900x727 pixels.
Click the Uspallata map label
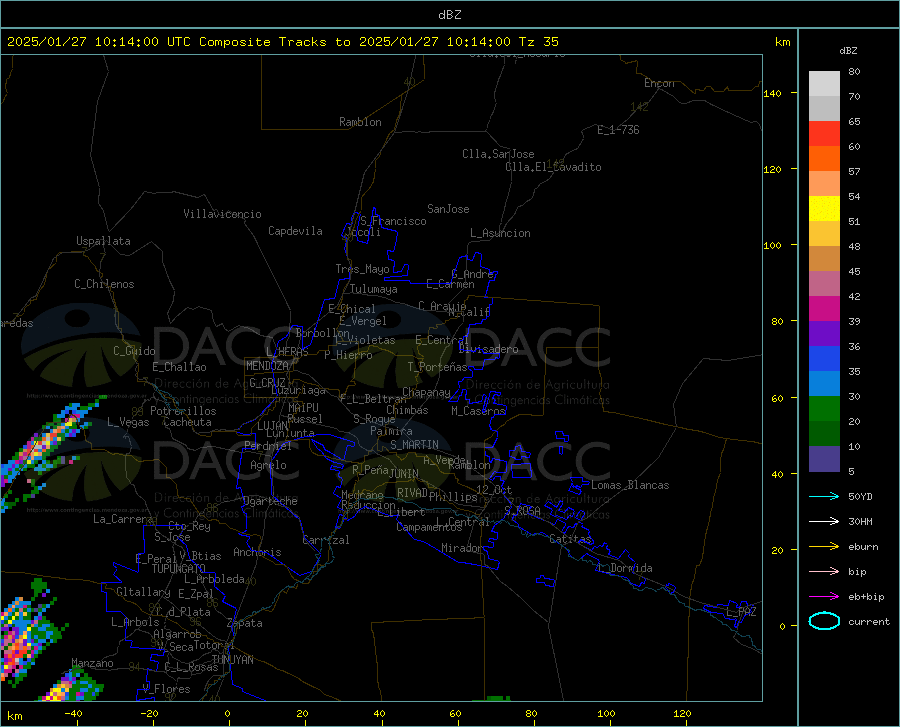pos(103,241)
